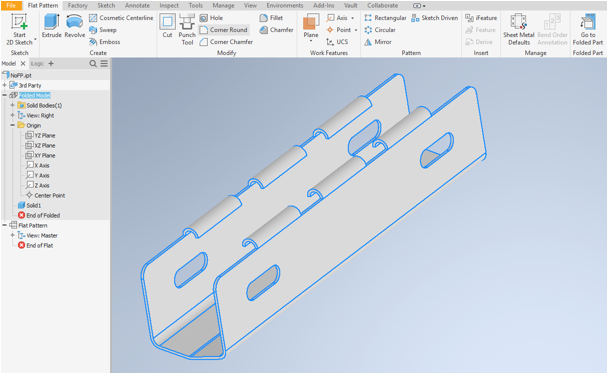Choose the Sweep tool

(103, 30)
